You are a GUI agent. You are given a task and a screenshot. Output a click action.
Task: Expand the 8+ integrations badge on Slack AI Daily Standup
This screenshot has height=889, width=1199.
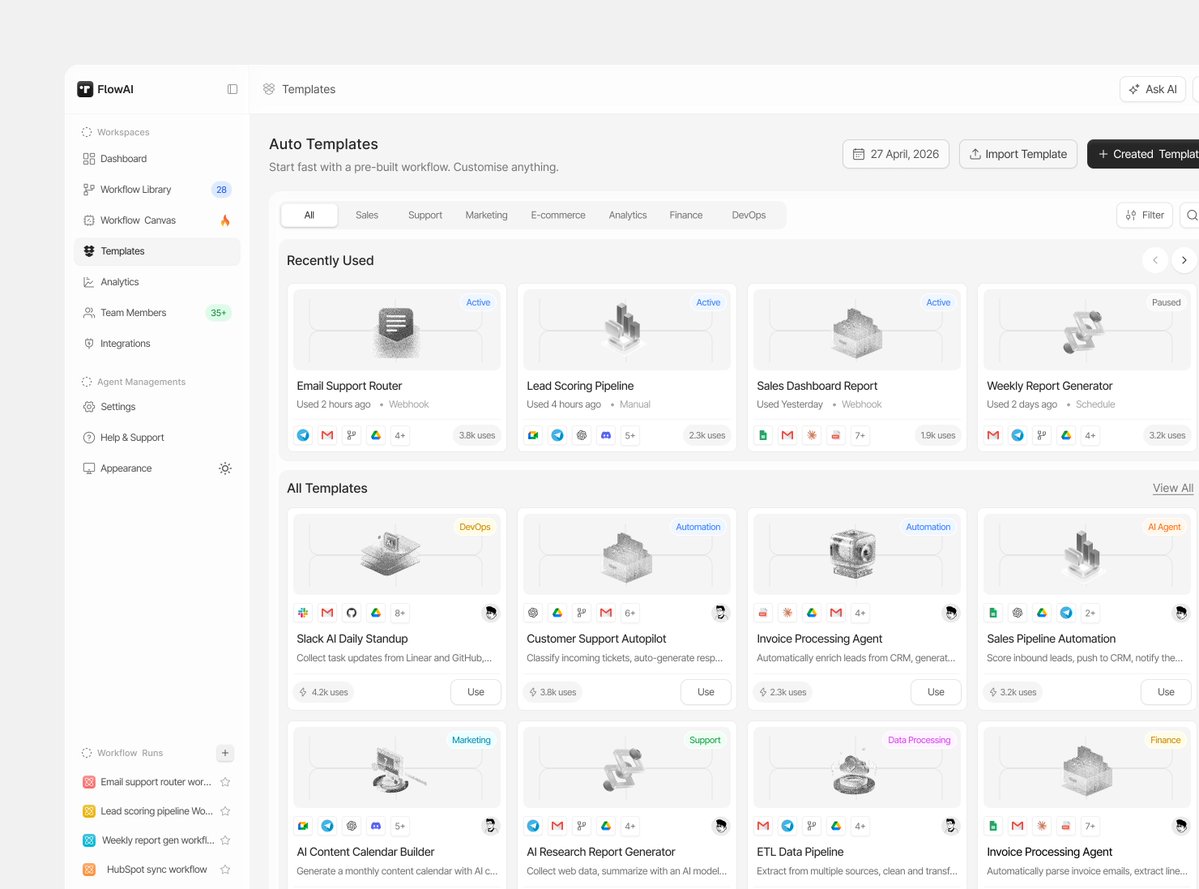(x=400, y=612)
